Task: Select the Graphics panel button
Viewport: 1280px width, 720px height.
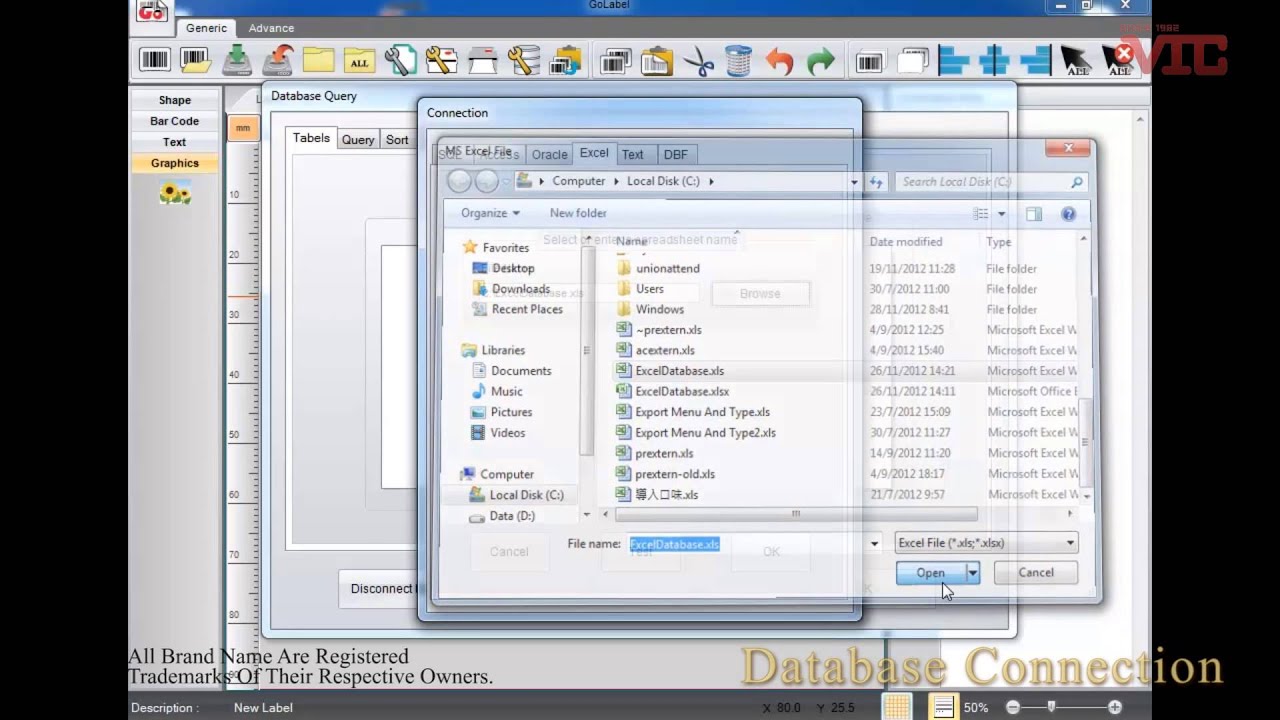Action: pos(175,163)
